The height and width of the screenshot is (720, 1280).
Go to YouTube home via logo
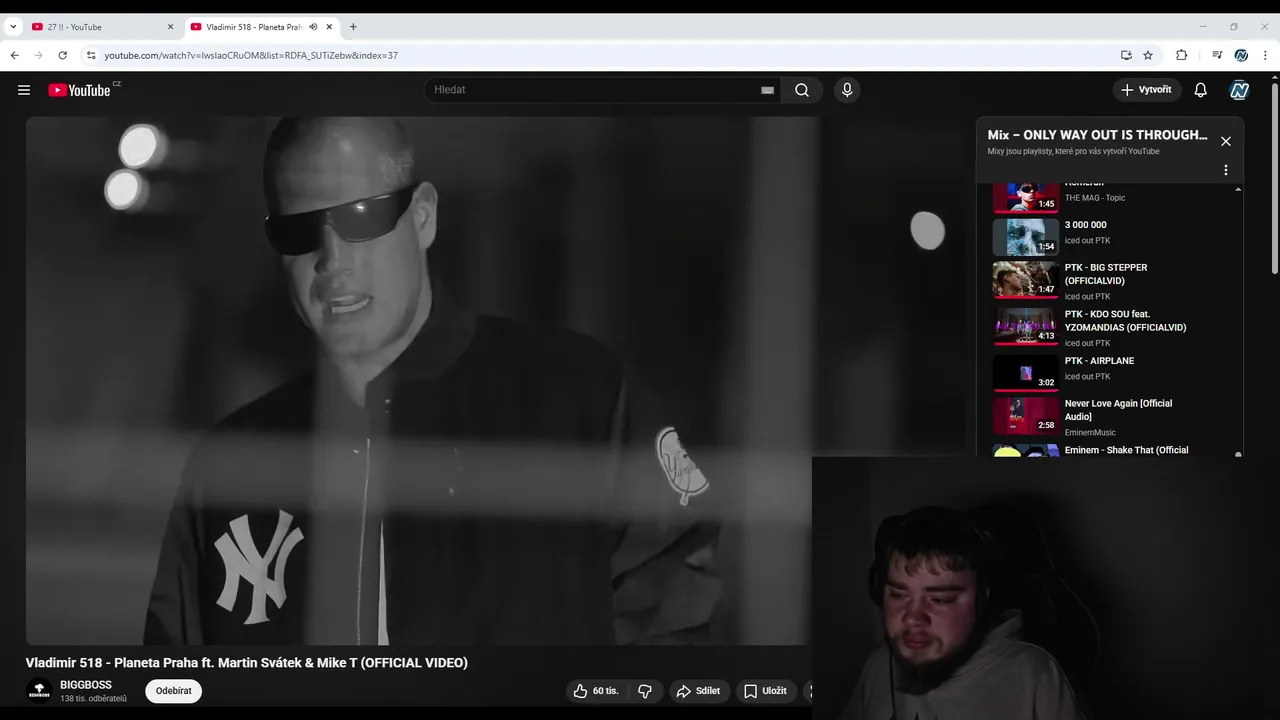(79, 90)
